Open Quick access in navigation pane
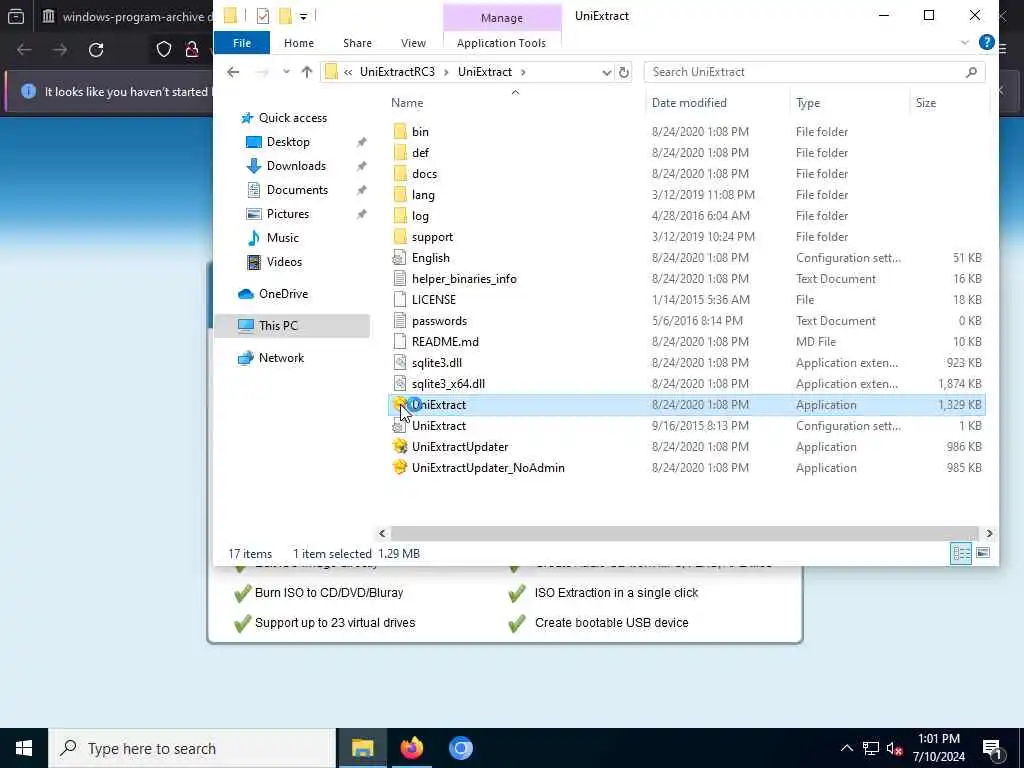1024x768 pixels. coord(293,118)
